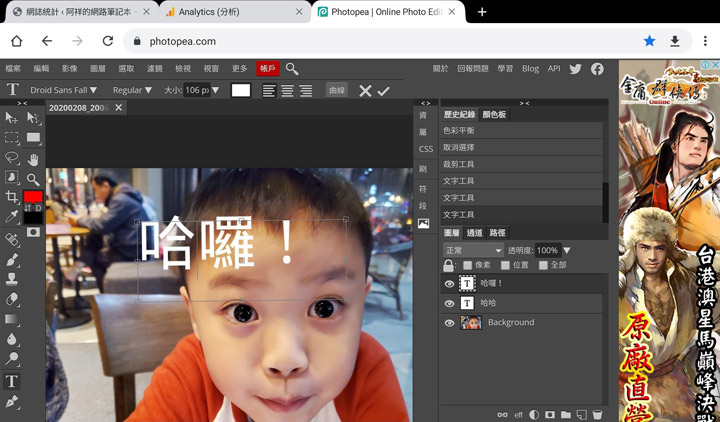Switch to the 路徑 tab

point(497,233)
